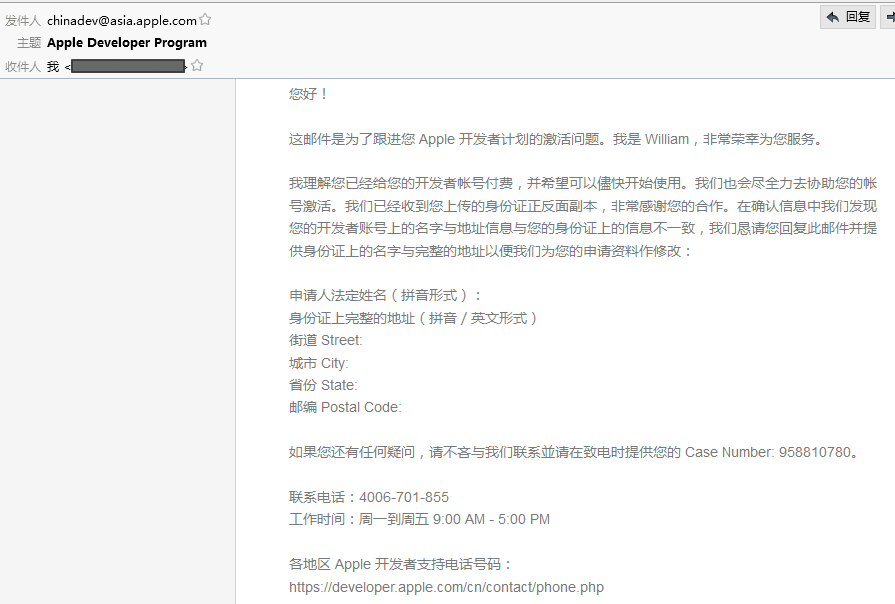
Task: Click the 收件人 recipient label
Action: (23, 67)
